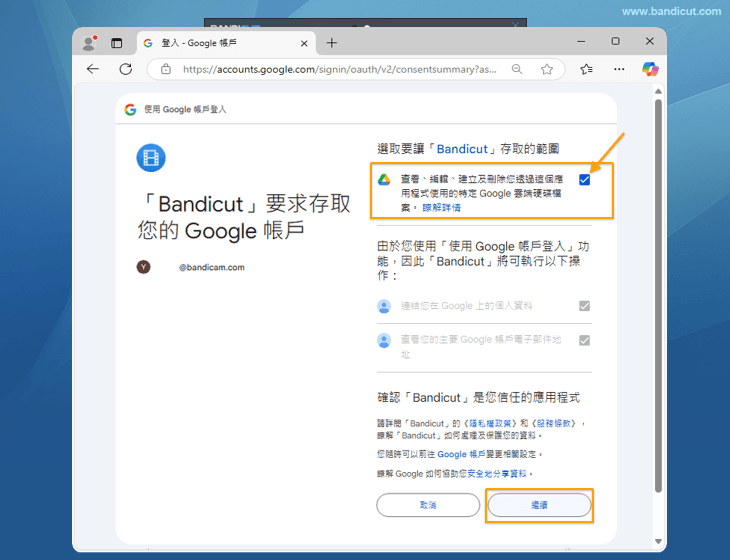Open the browser profile icon
The height and width of the screenshot is (560, 730).
(88, 43)
